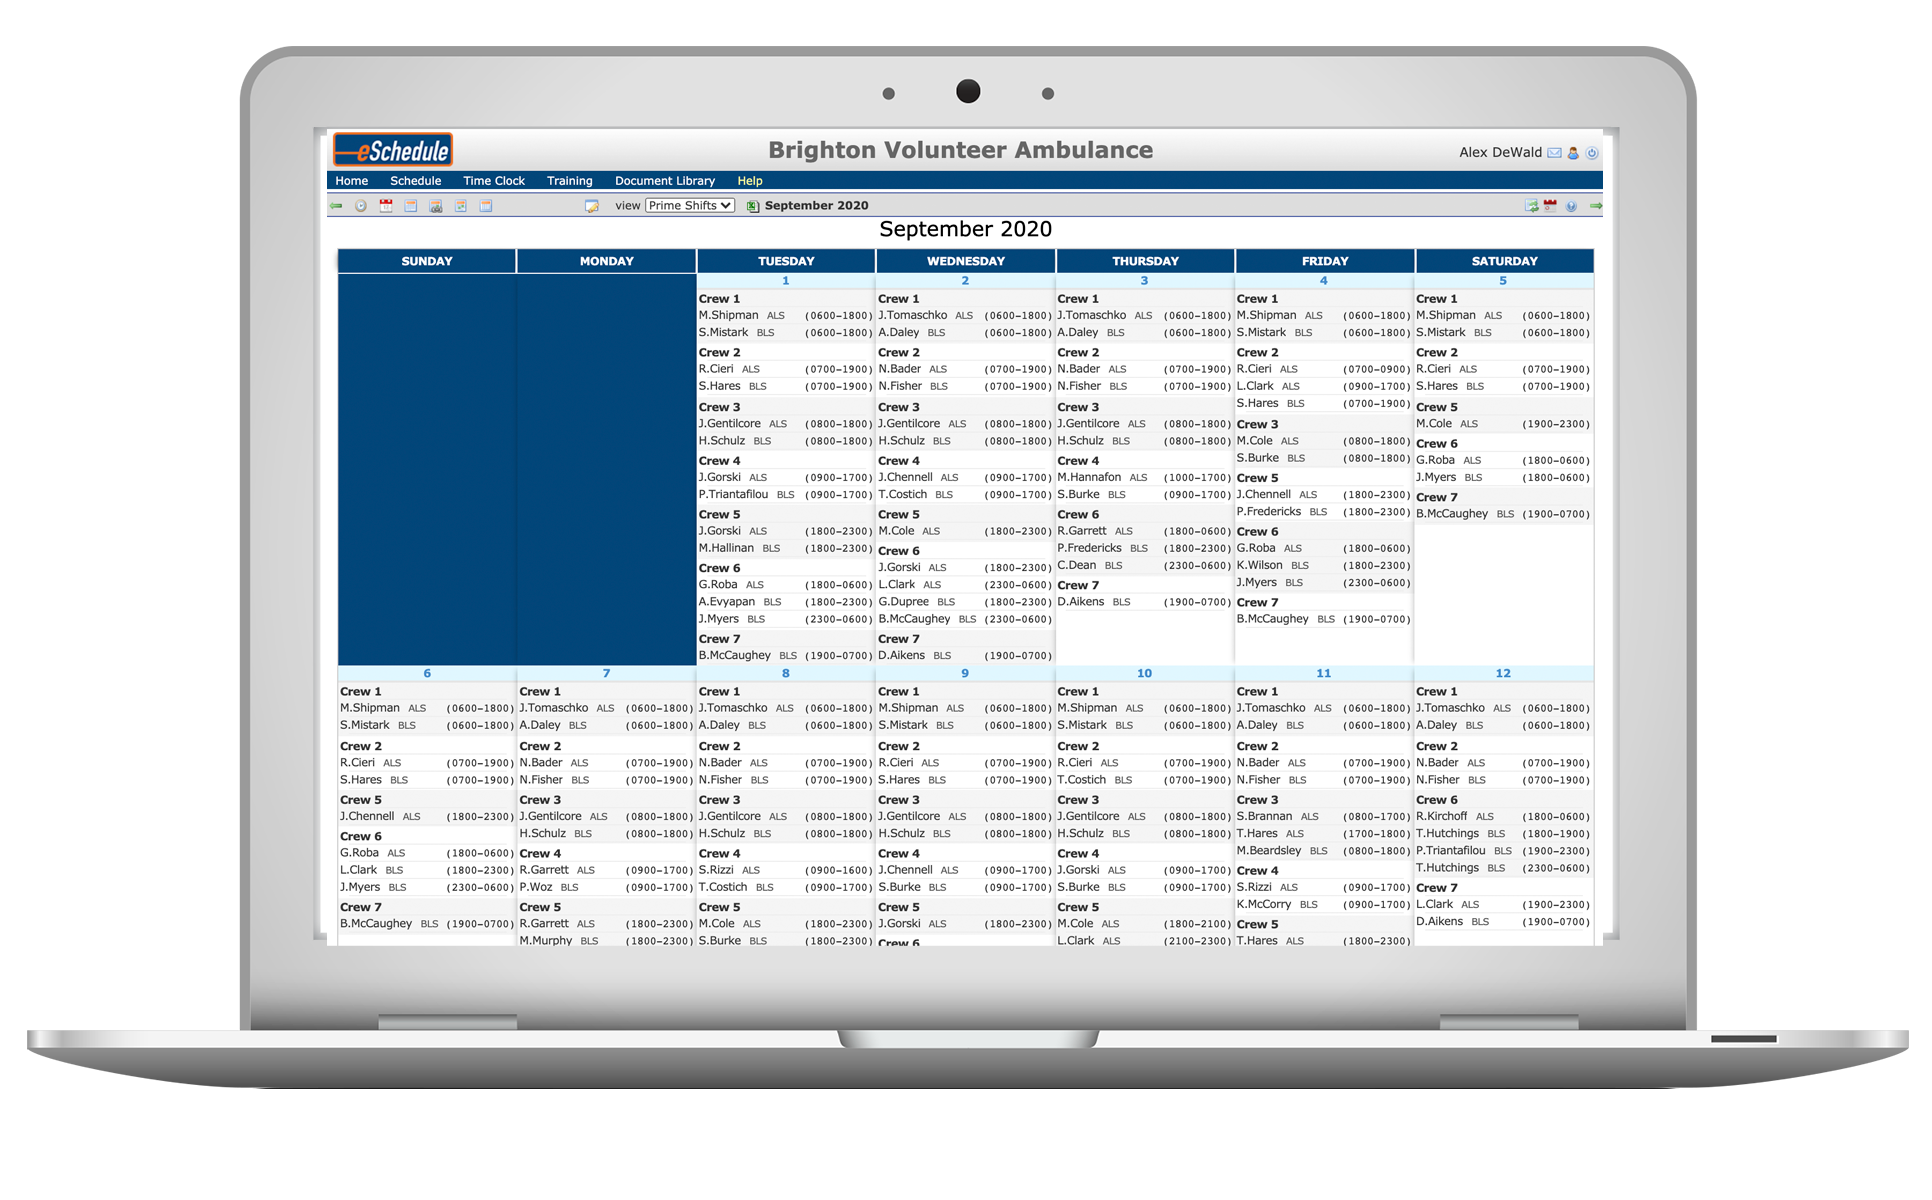The height and width of the screenshot is (1200, 1932).
Task: Click the user profile icon in top right
Action: coord(1573,153)
